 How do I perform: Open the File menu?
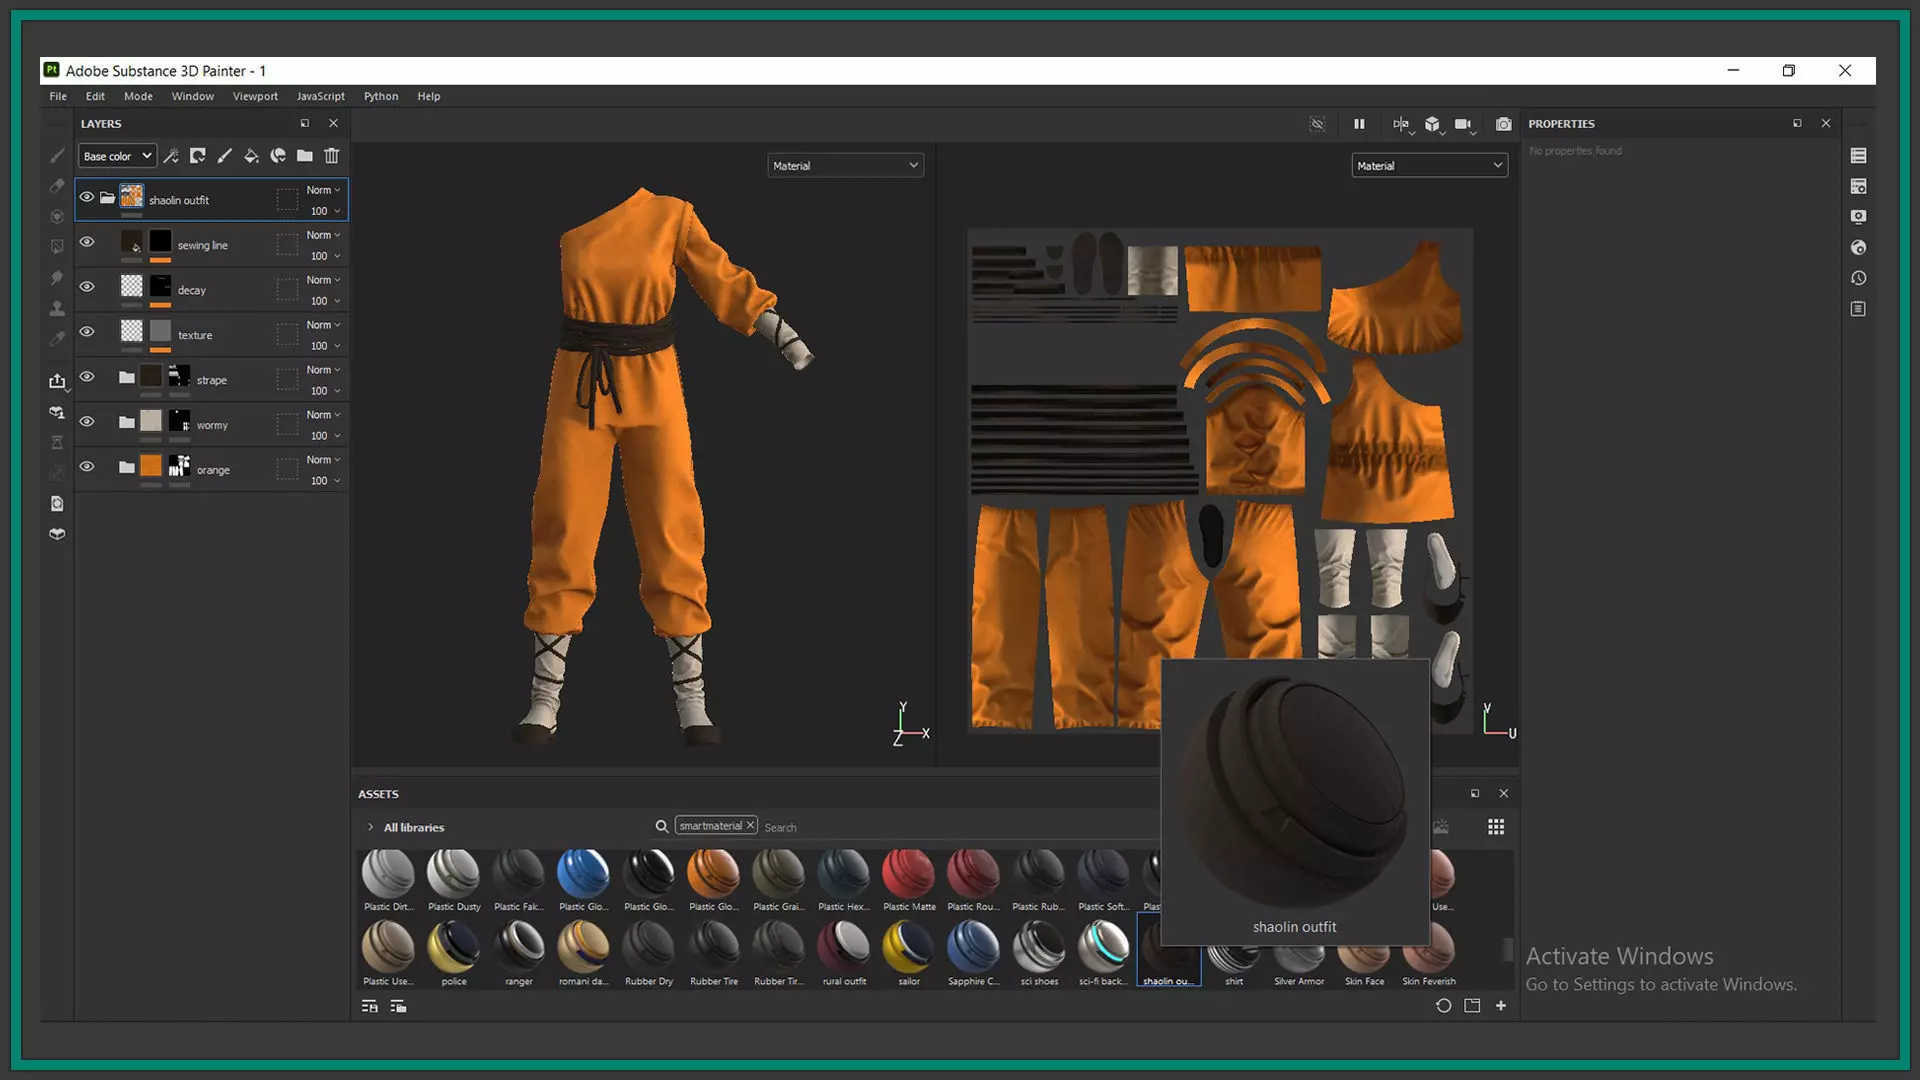[58, 96]
